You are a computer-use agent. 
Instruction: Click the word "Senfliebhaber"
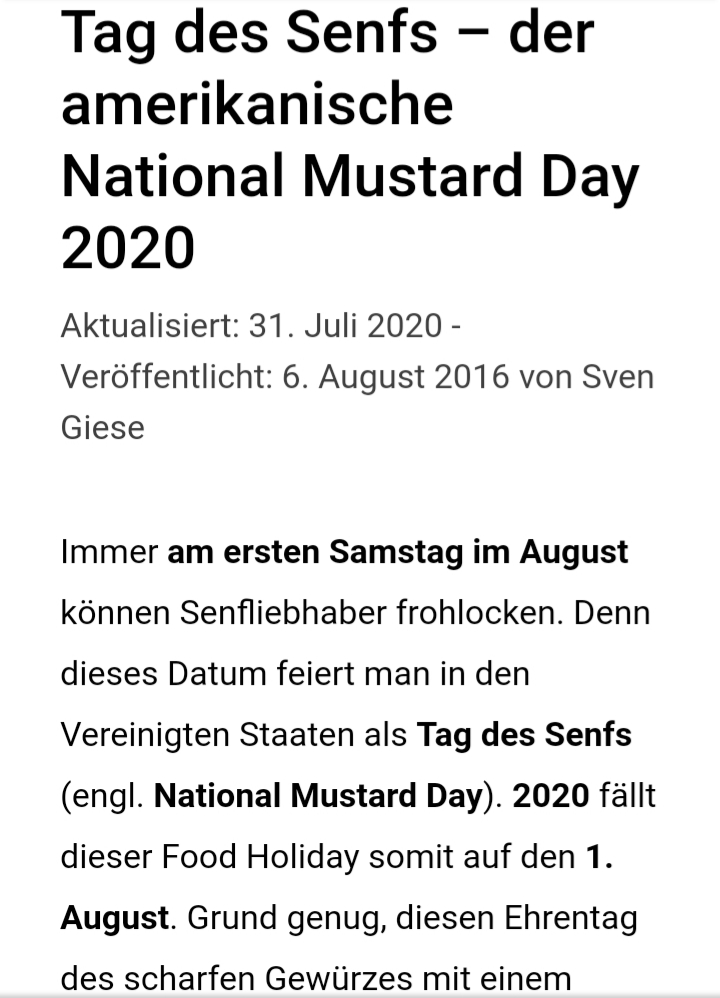coord(283,614)
